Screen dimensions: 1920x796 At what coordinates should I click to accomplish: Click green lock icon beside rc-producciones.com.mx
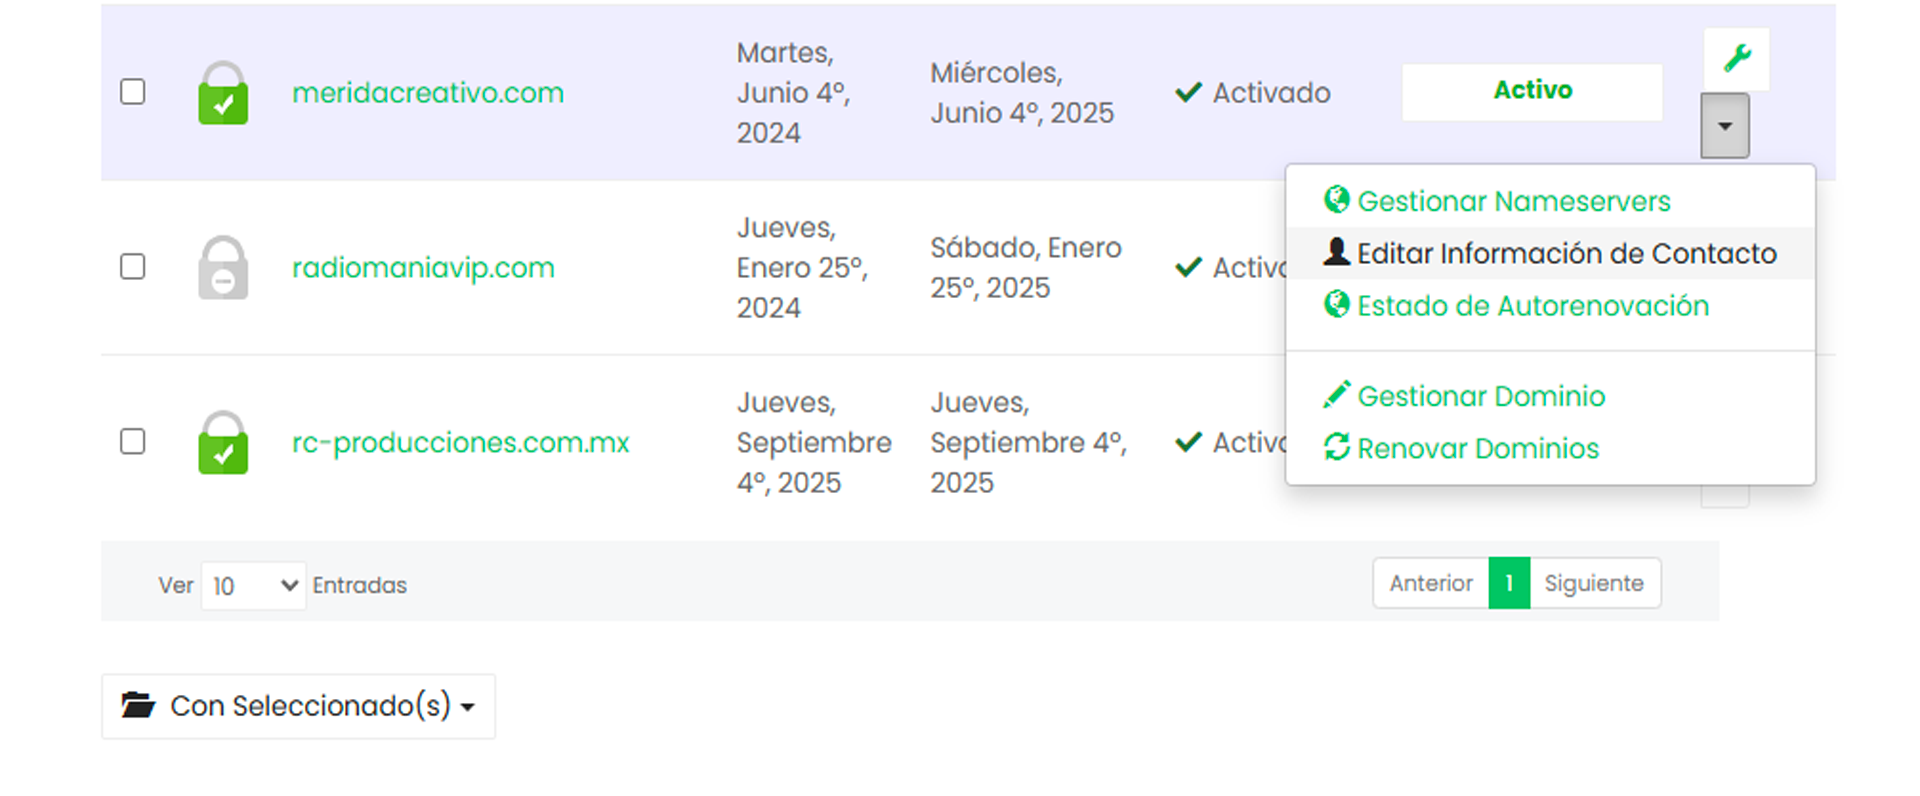pyautogui.click(x=223, y=443)
